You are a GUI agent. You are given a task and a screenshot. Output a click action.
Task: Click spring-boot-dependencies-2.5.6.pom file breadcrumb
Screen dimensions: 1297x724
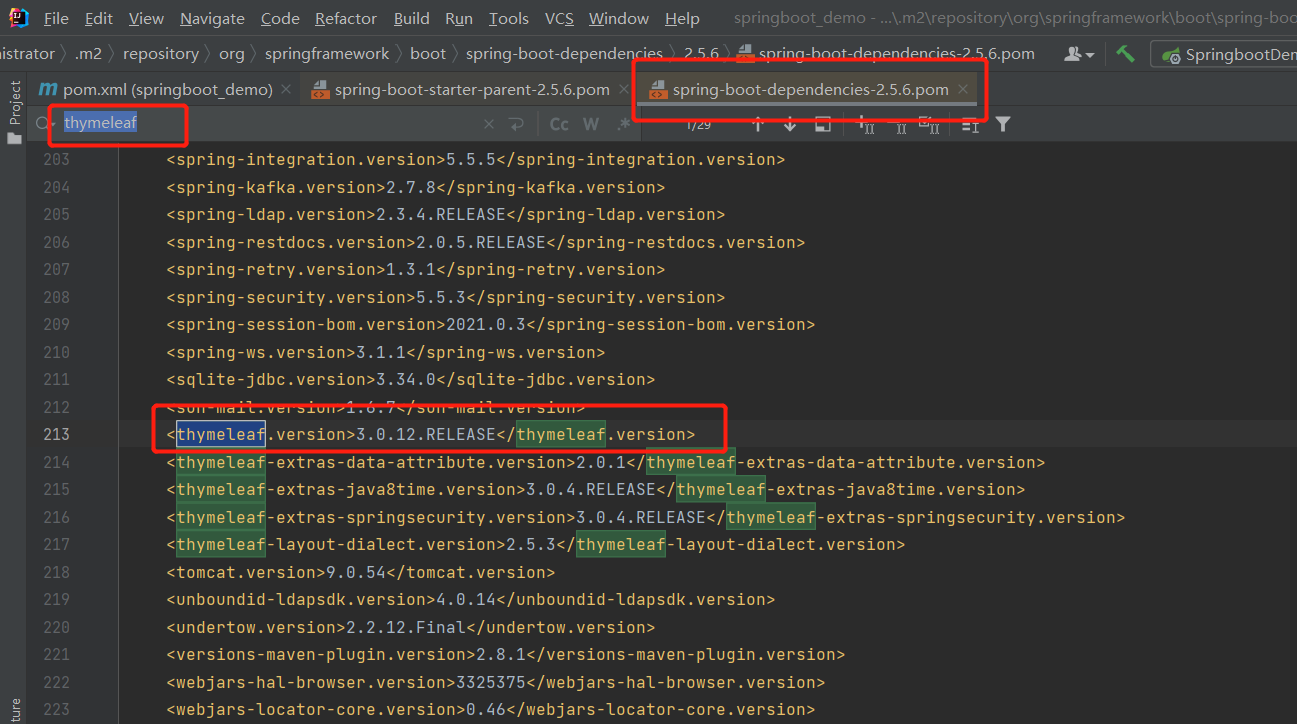(886, 54)
